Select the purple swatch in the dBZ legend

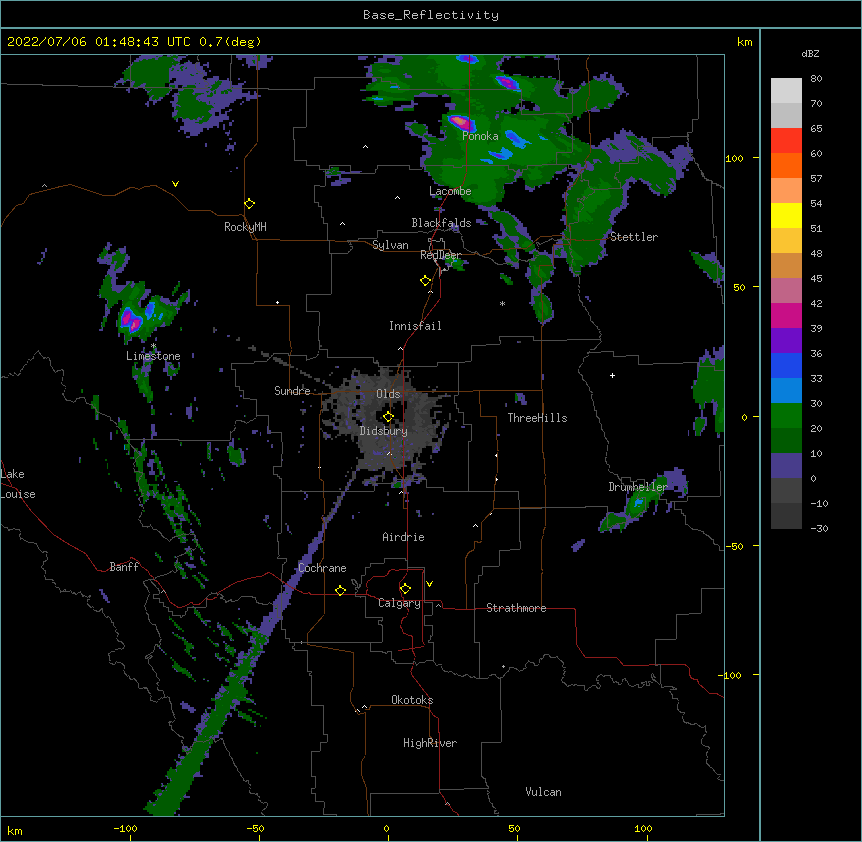point(786,340)
